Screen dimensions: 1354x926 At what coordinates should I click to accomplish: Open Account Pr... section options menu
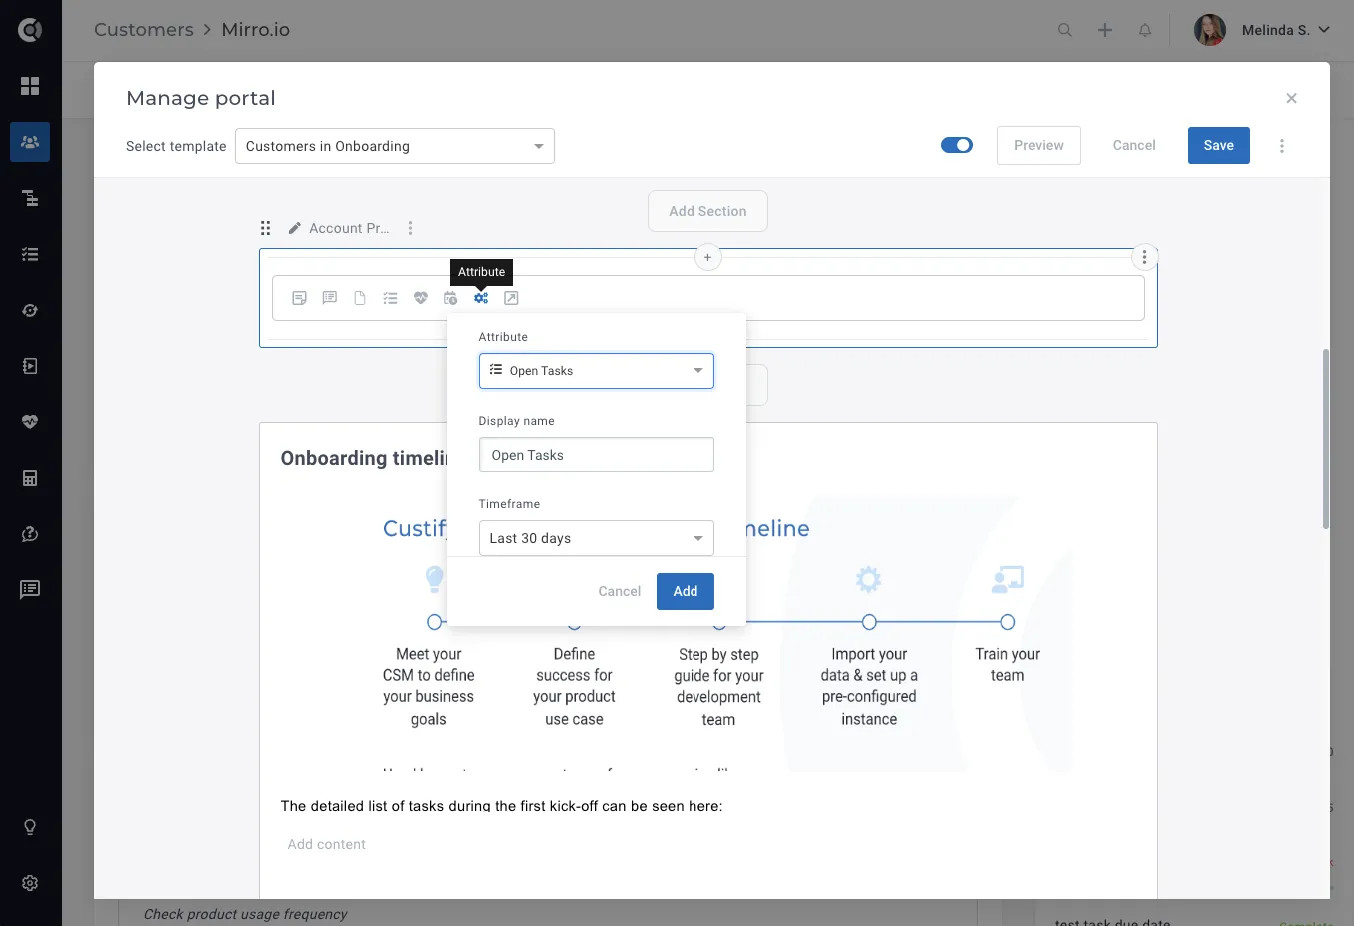tap(410, 228)
